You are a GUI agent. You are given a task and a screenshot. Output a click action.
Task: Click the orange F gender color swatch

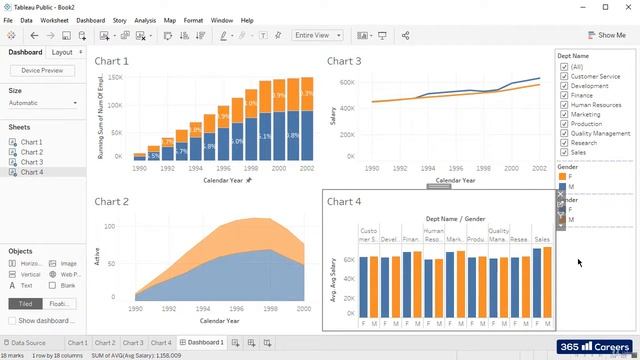pyautogui.click(x=562, y=176)
